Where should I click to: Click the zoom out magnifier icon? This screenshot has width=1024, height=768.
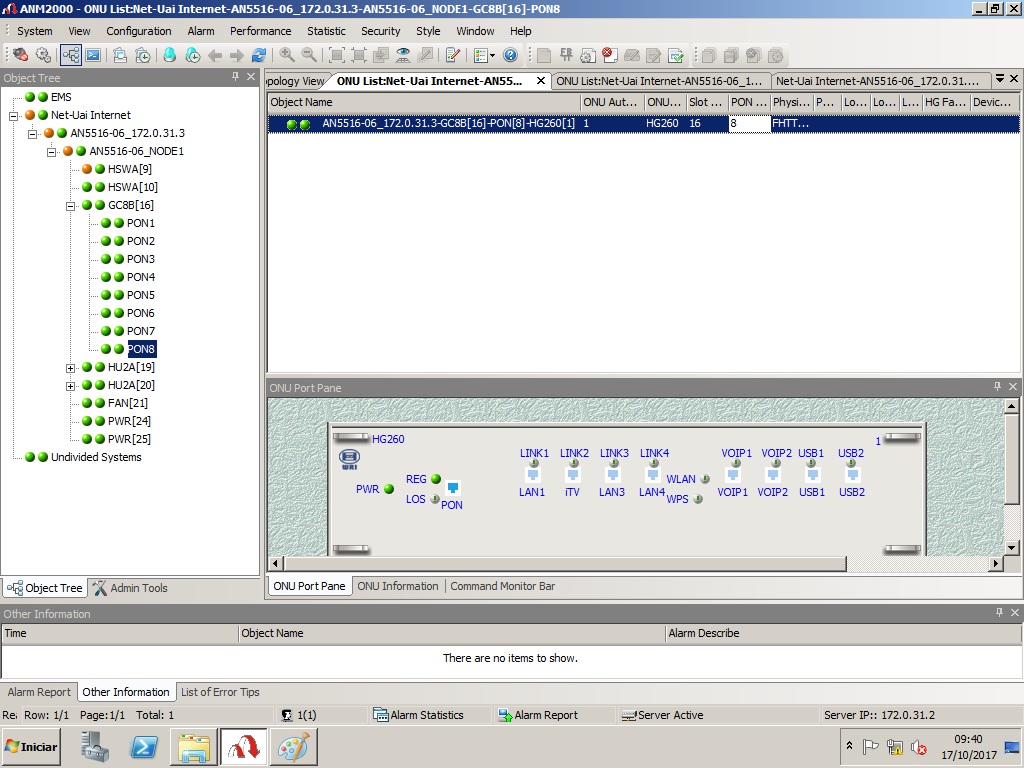point(309,56)
